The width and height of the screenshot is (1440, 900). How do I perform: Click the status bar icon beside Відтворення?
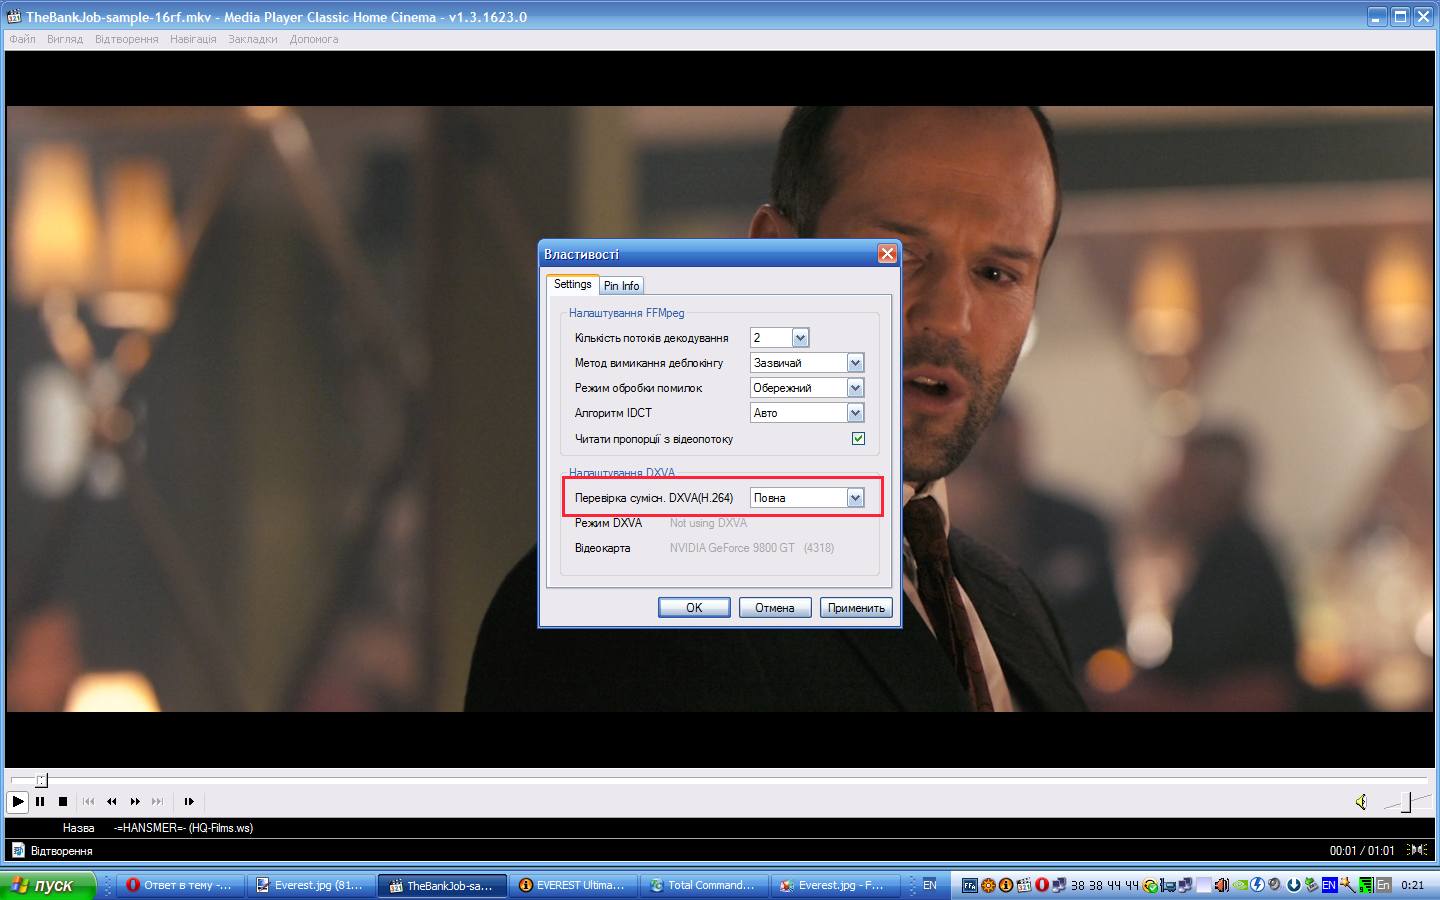pyautogui.click(x=17, y=851)
